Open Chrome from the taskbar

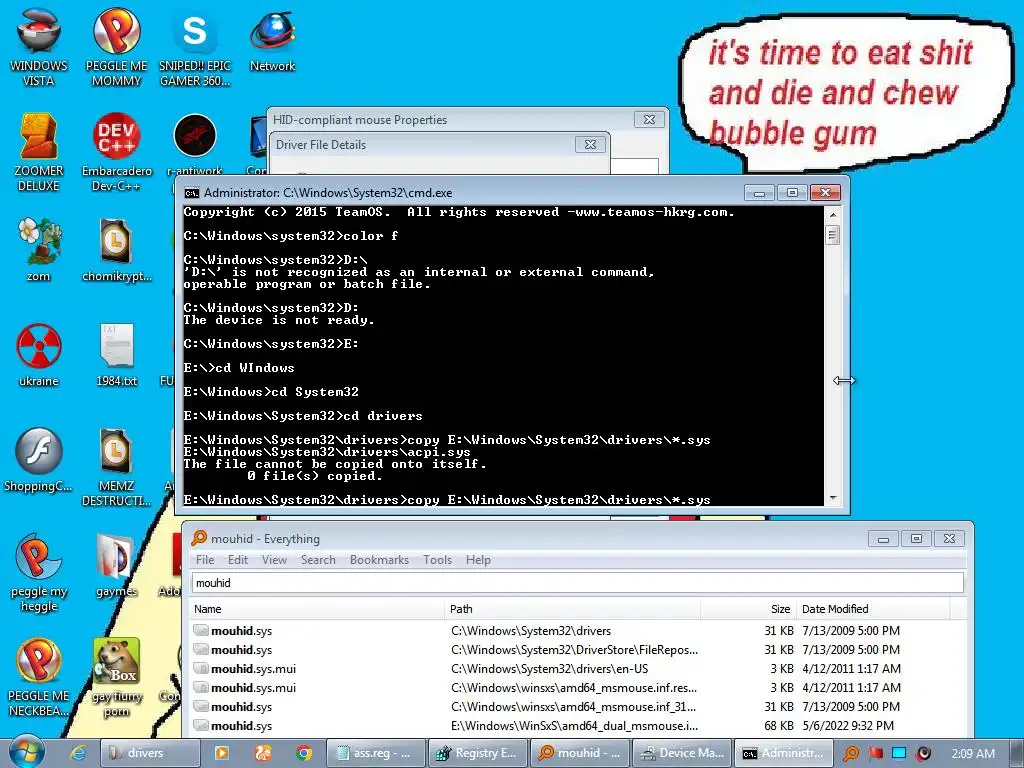pos(304,753)
